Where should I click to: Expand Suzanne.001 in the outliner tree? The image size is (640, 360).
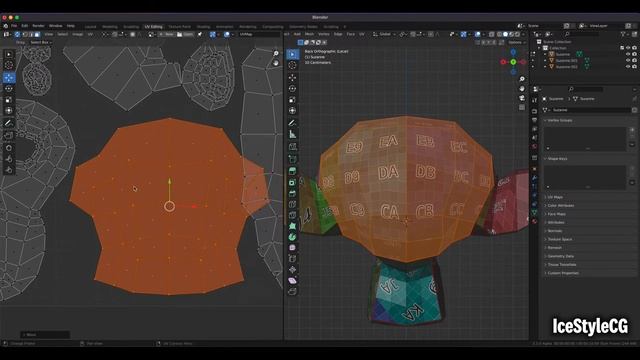[x=545, y=60]
